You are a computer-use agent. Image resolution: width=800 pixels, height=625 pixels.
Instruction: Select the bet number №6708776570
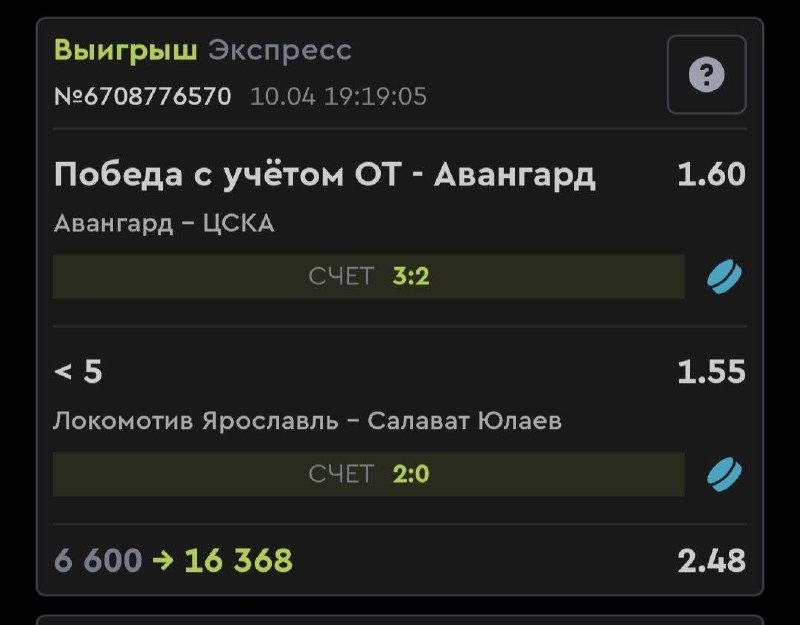coord(142,97)
